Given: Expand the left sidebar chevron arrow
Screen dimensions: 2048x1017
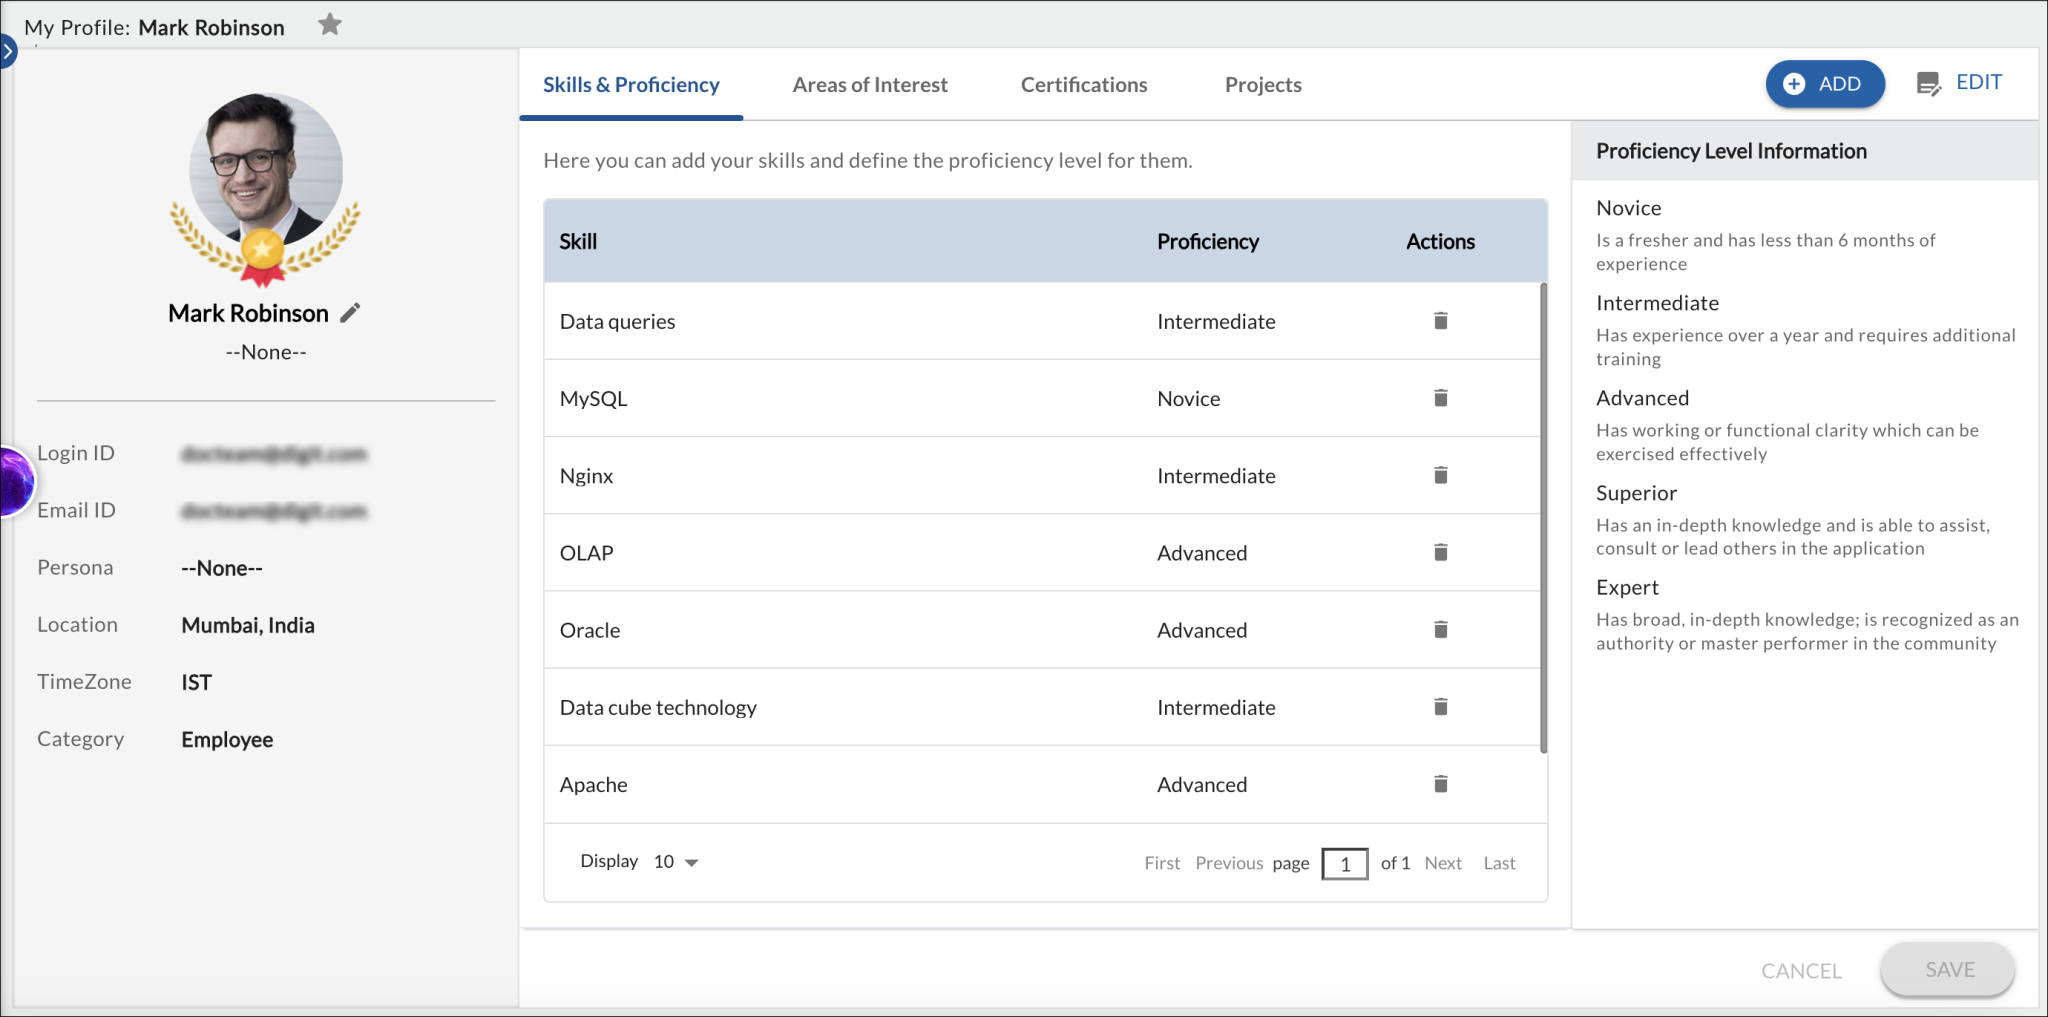Looking at the screenshot, I should click(x=8, y=50).
